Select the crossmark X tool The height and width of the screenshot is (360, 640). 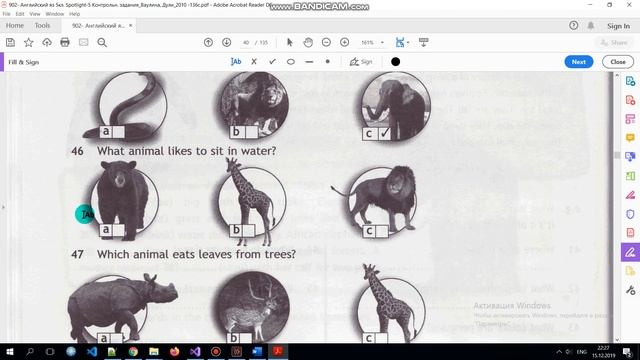254,62
